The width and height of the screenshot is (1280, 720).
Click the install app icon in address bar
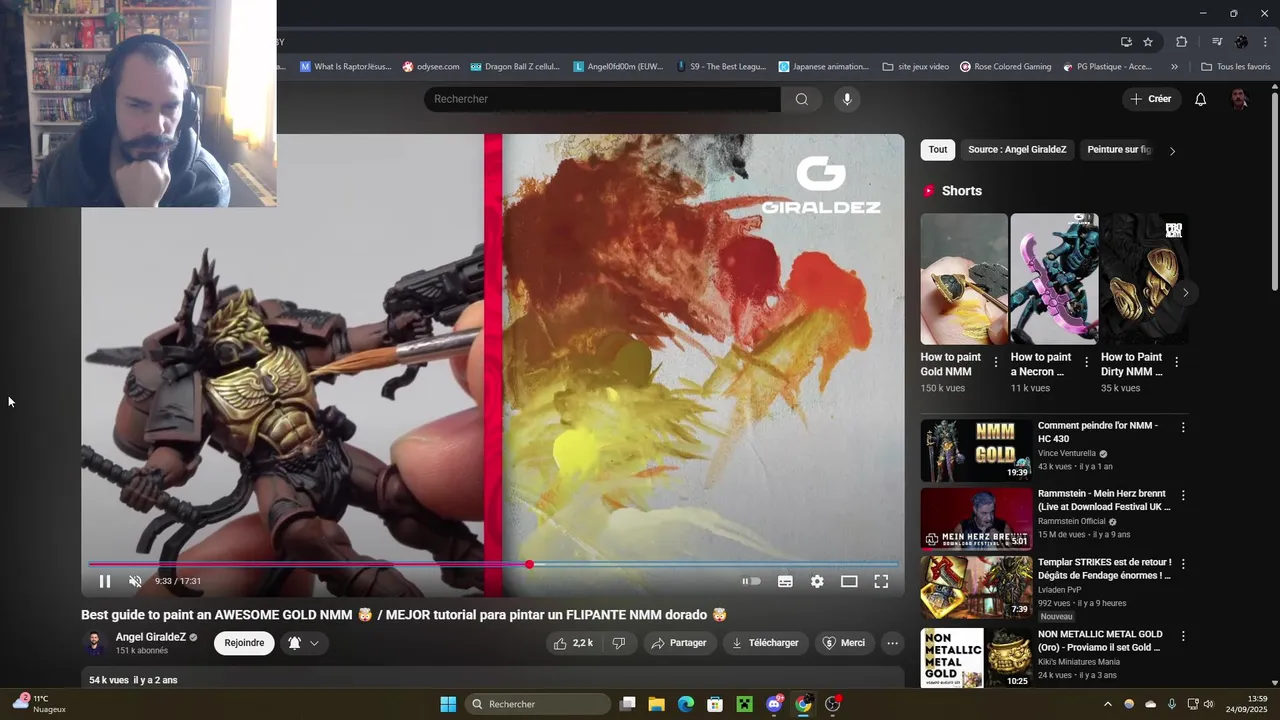pos(1126,42)
